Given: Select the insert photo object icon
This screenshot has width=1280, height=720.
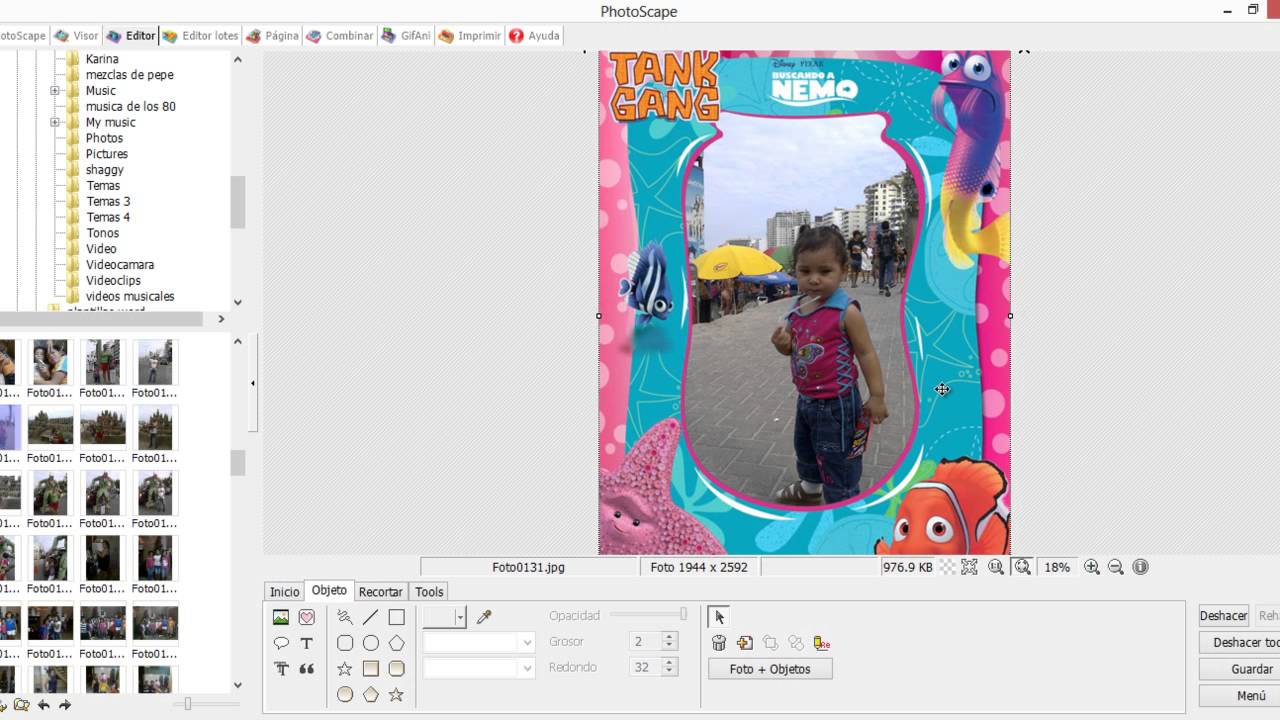Looking at the screenshot, I should 281,617.
